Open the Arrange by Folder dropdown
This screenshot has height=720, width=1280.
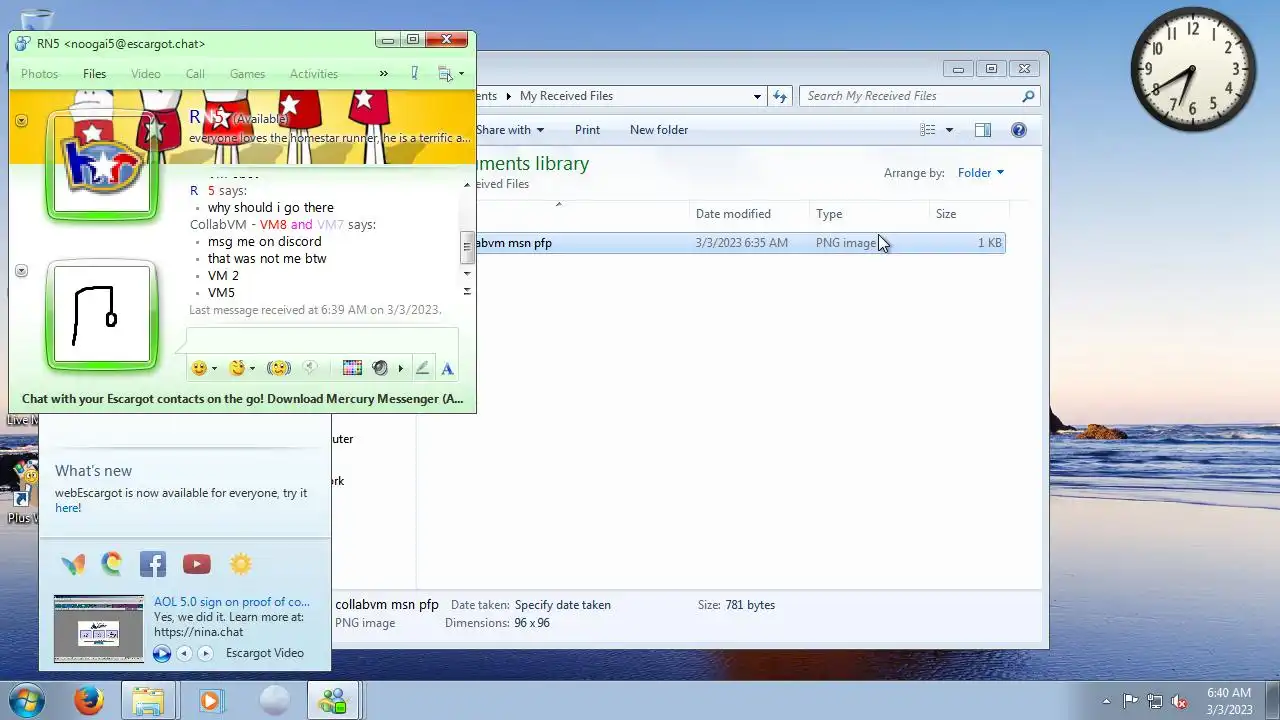point(981,173)
